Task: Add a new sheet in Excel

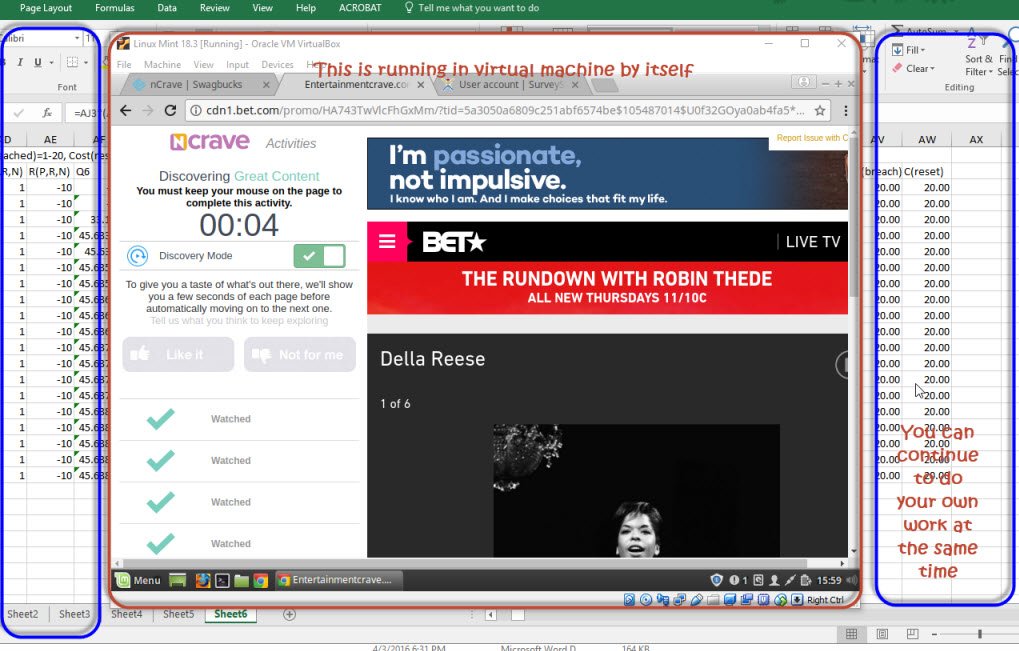Action: 290,614
